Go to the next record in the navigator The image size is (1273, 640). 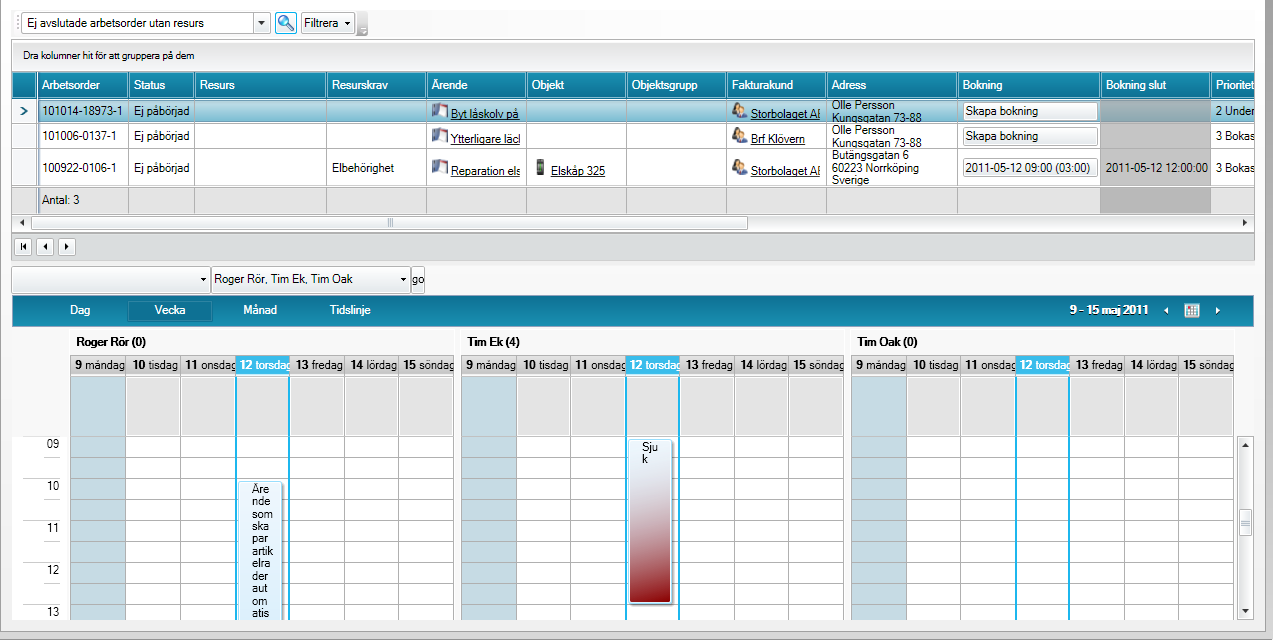click(x=66, y=245)
